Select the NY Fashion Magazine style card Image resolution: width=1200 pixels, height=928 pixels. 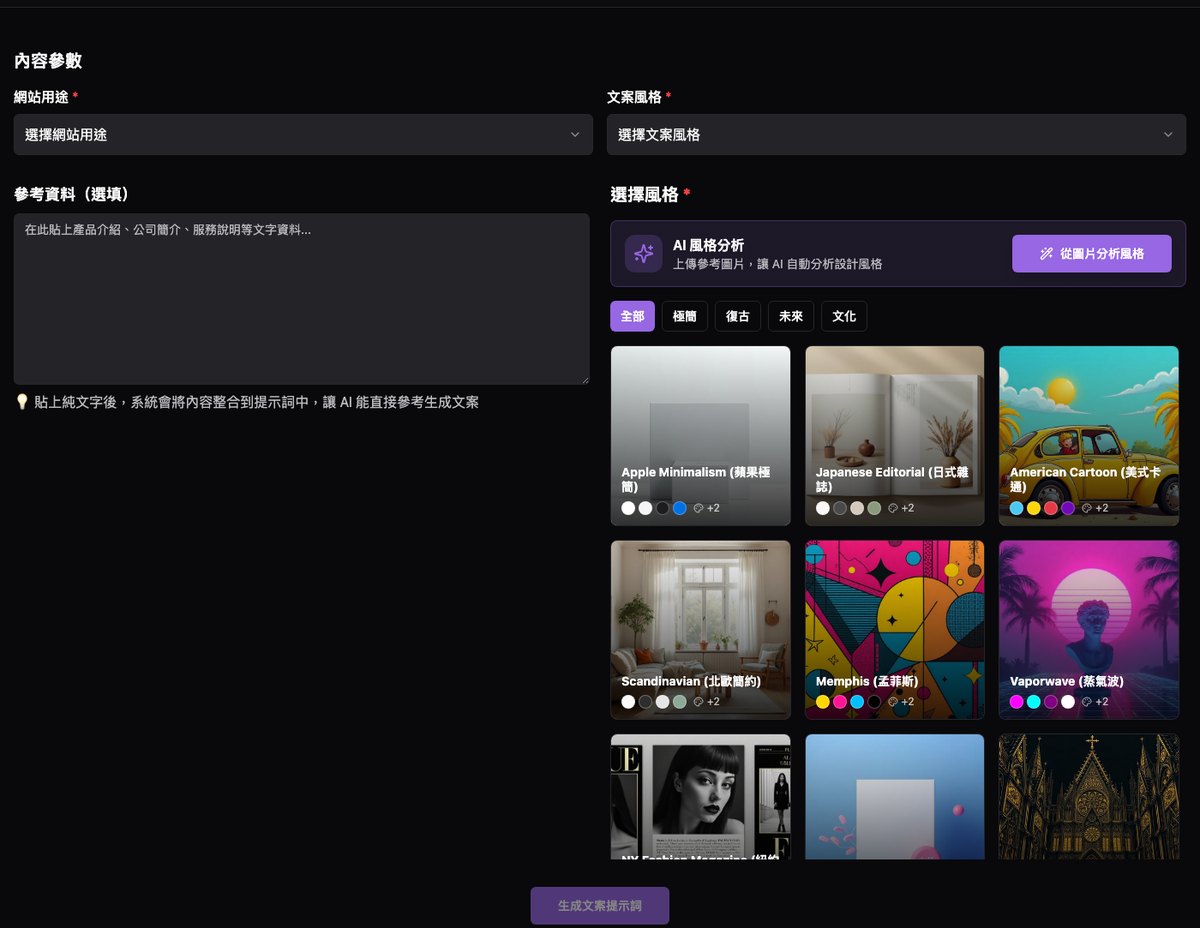700,797
